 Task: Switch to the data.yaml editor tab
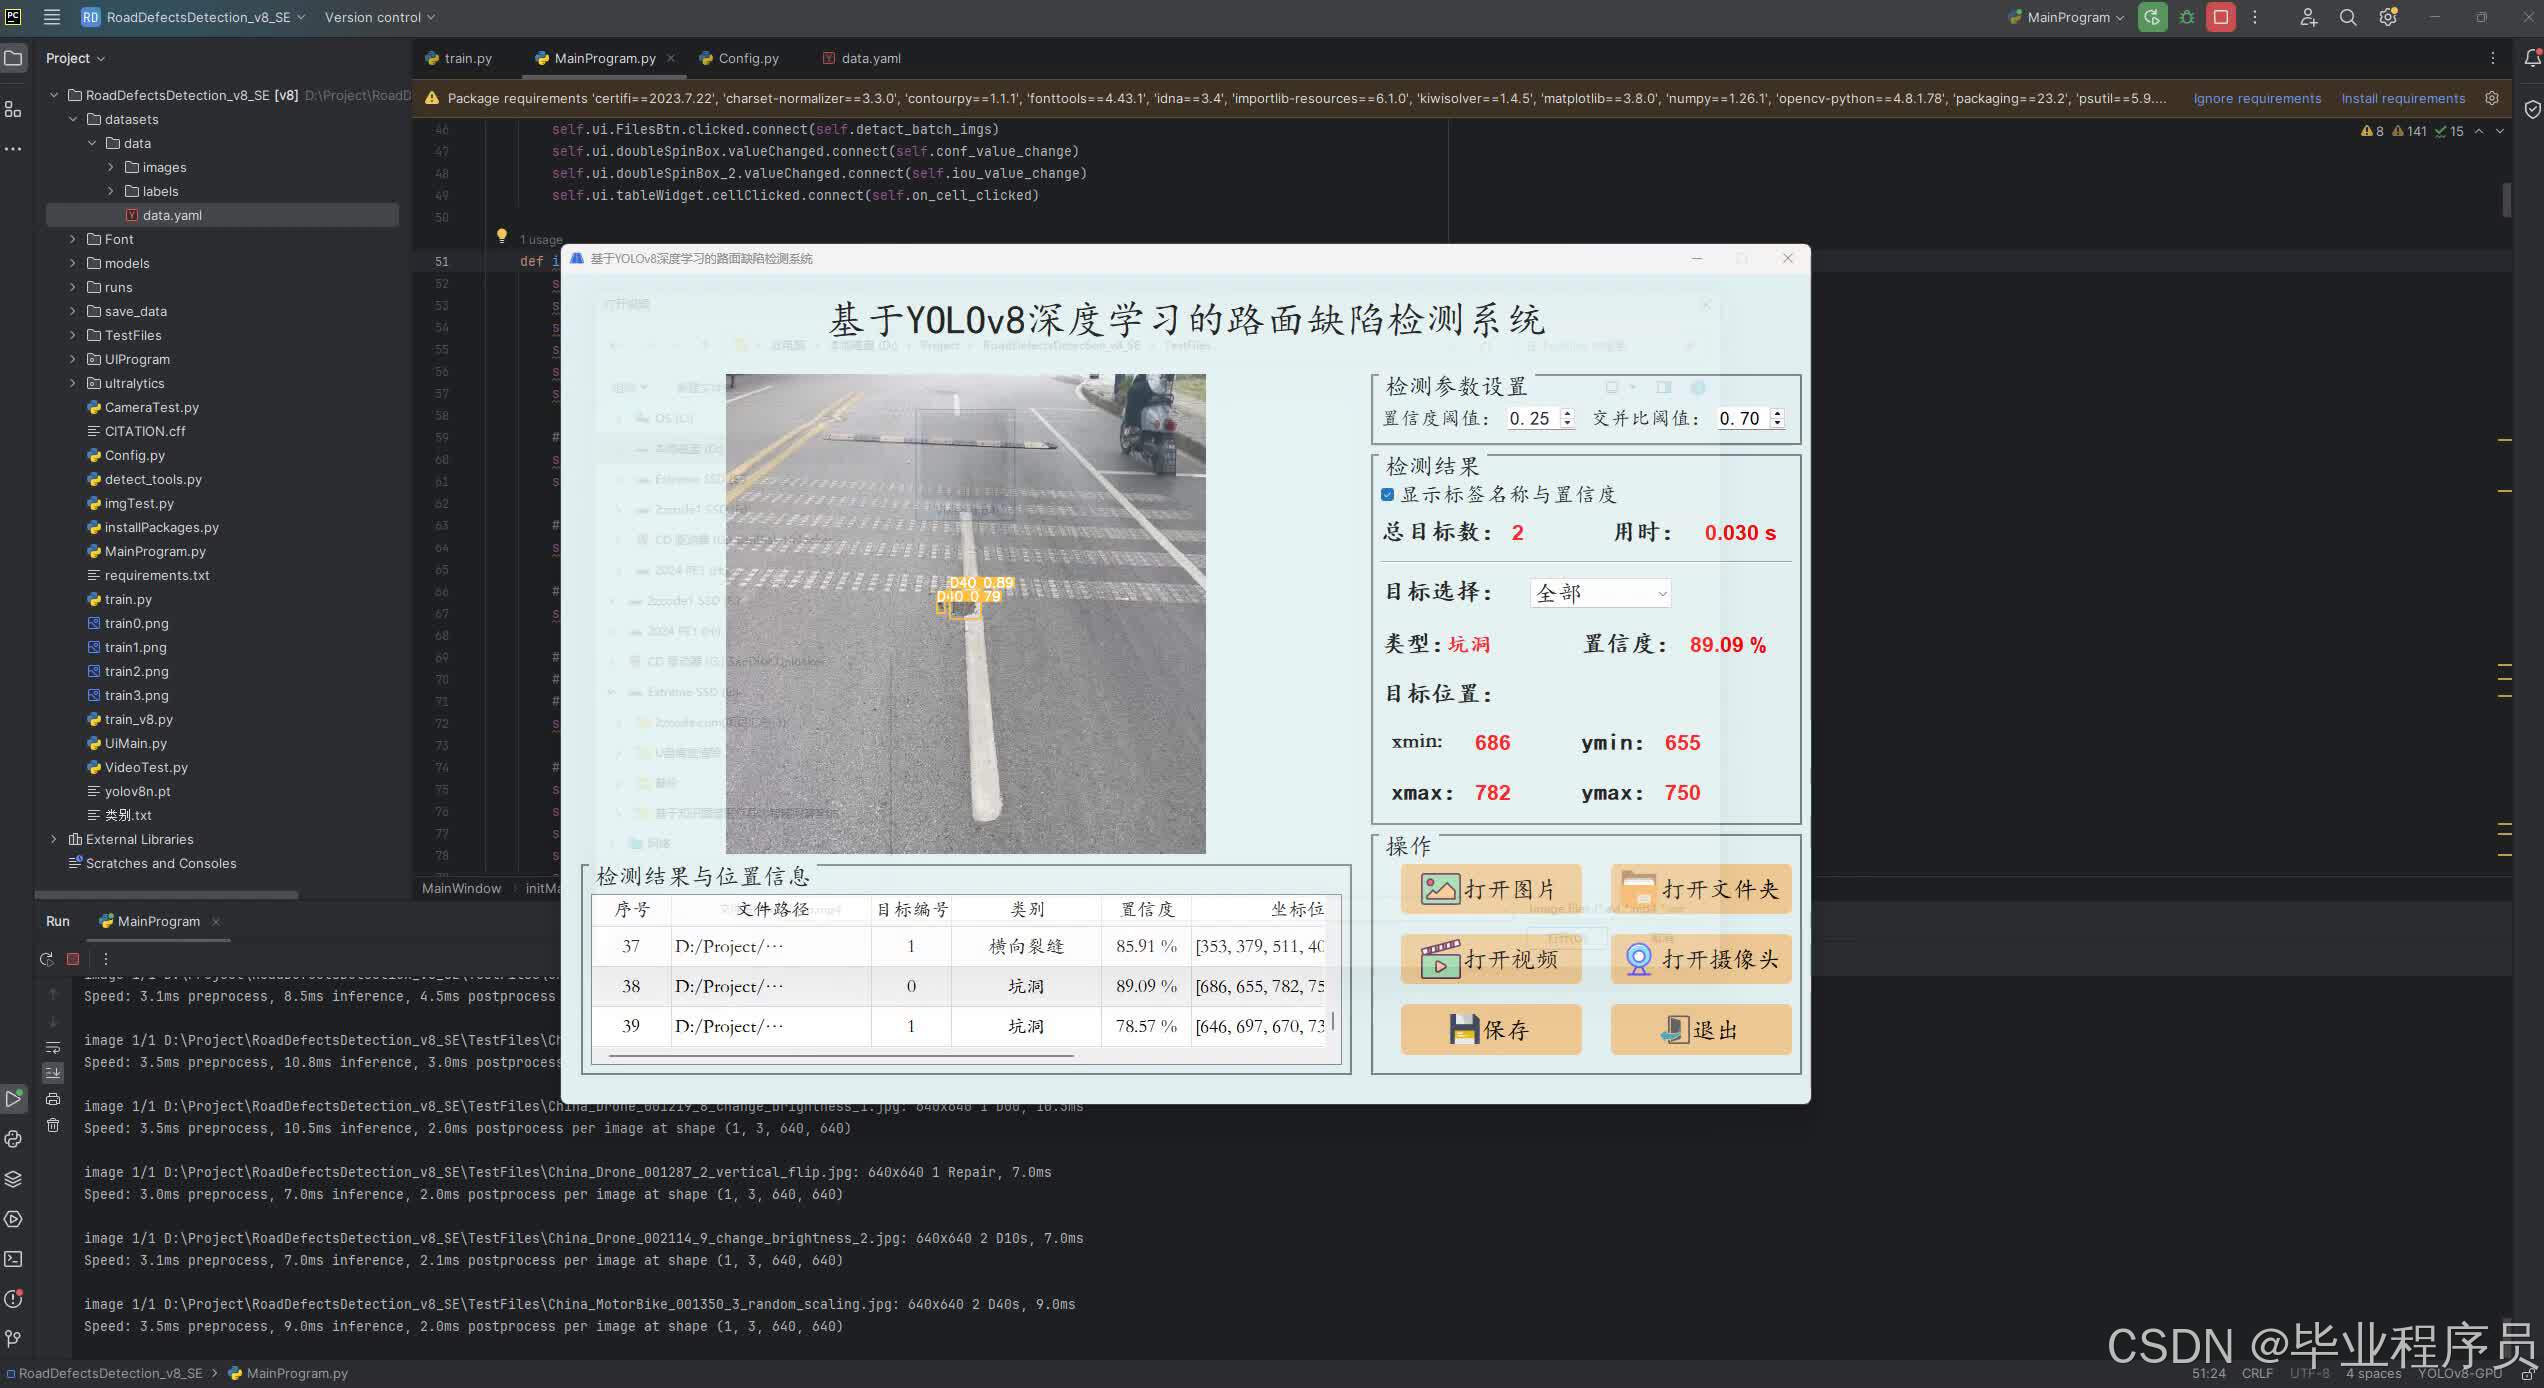pyautogui.click(x=861, y=58)
